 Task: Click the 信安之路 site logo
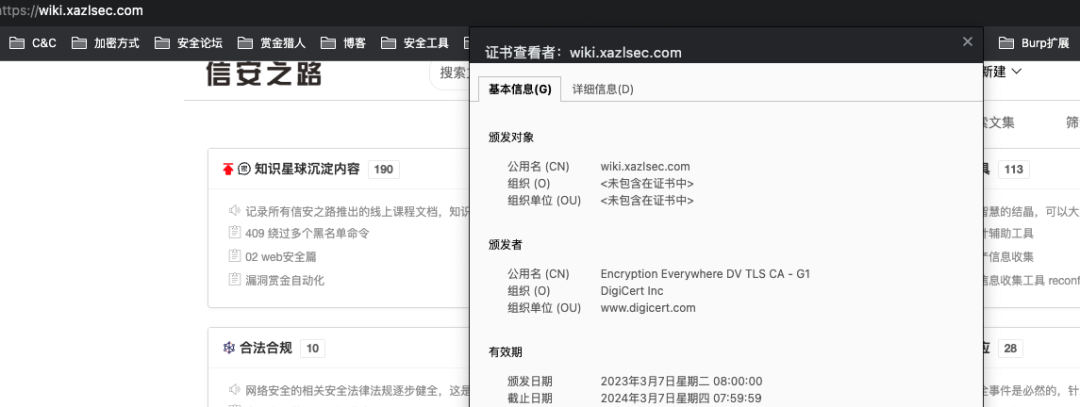(x=264, y=73)
